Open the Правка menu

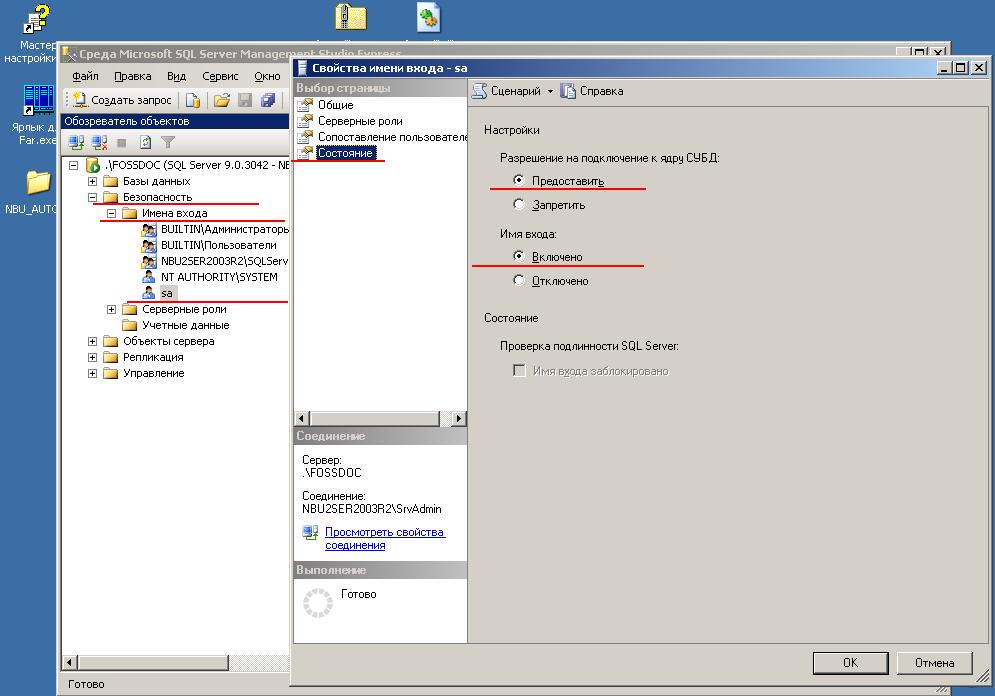[x=133, y=76]
